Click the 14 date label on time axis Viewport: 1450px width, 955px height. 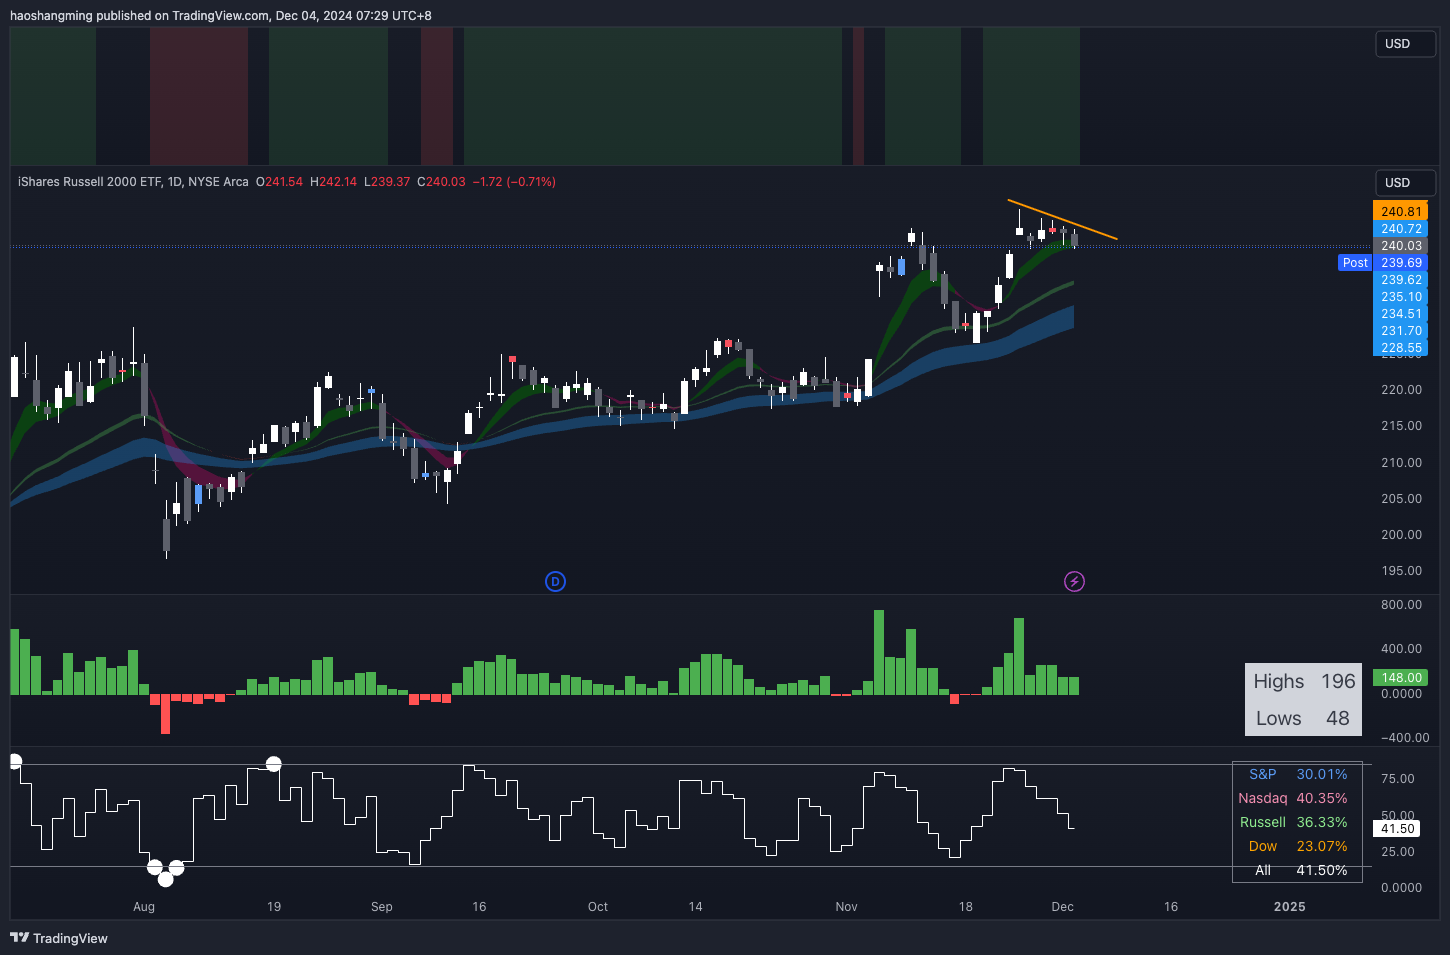[x=695, y=907]
